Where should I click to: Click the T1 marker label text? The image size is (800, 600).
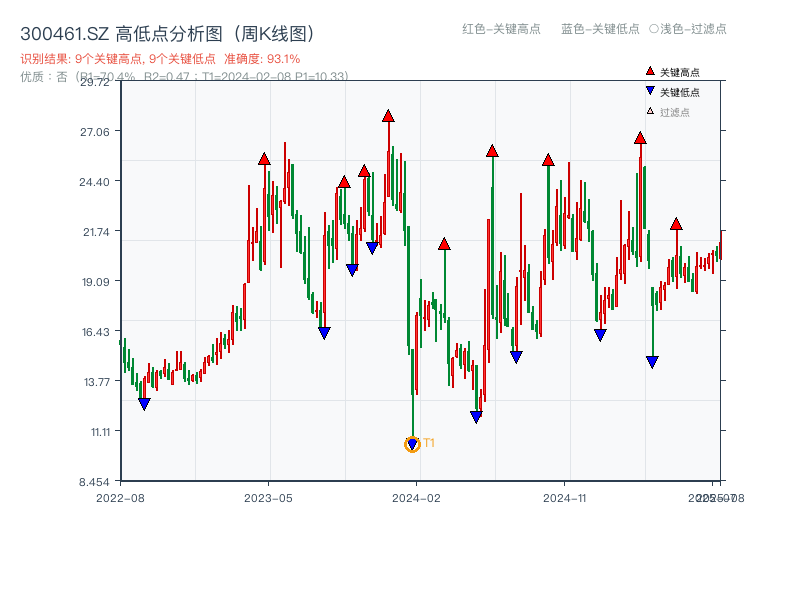point(428,440)
